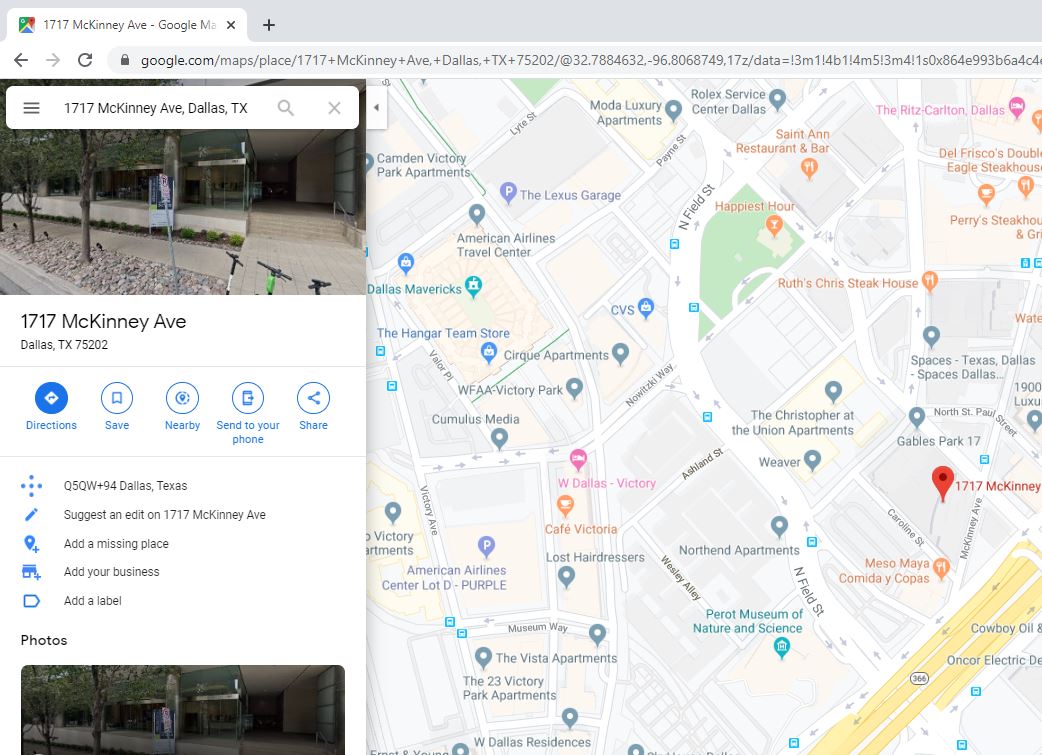Open the hamburger menu in search box
This screenshot has height=755, width=1042.
tap(31, 108)
